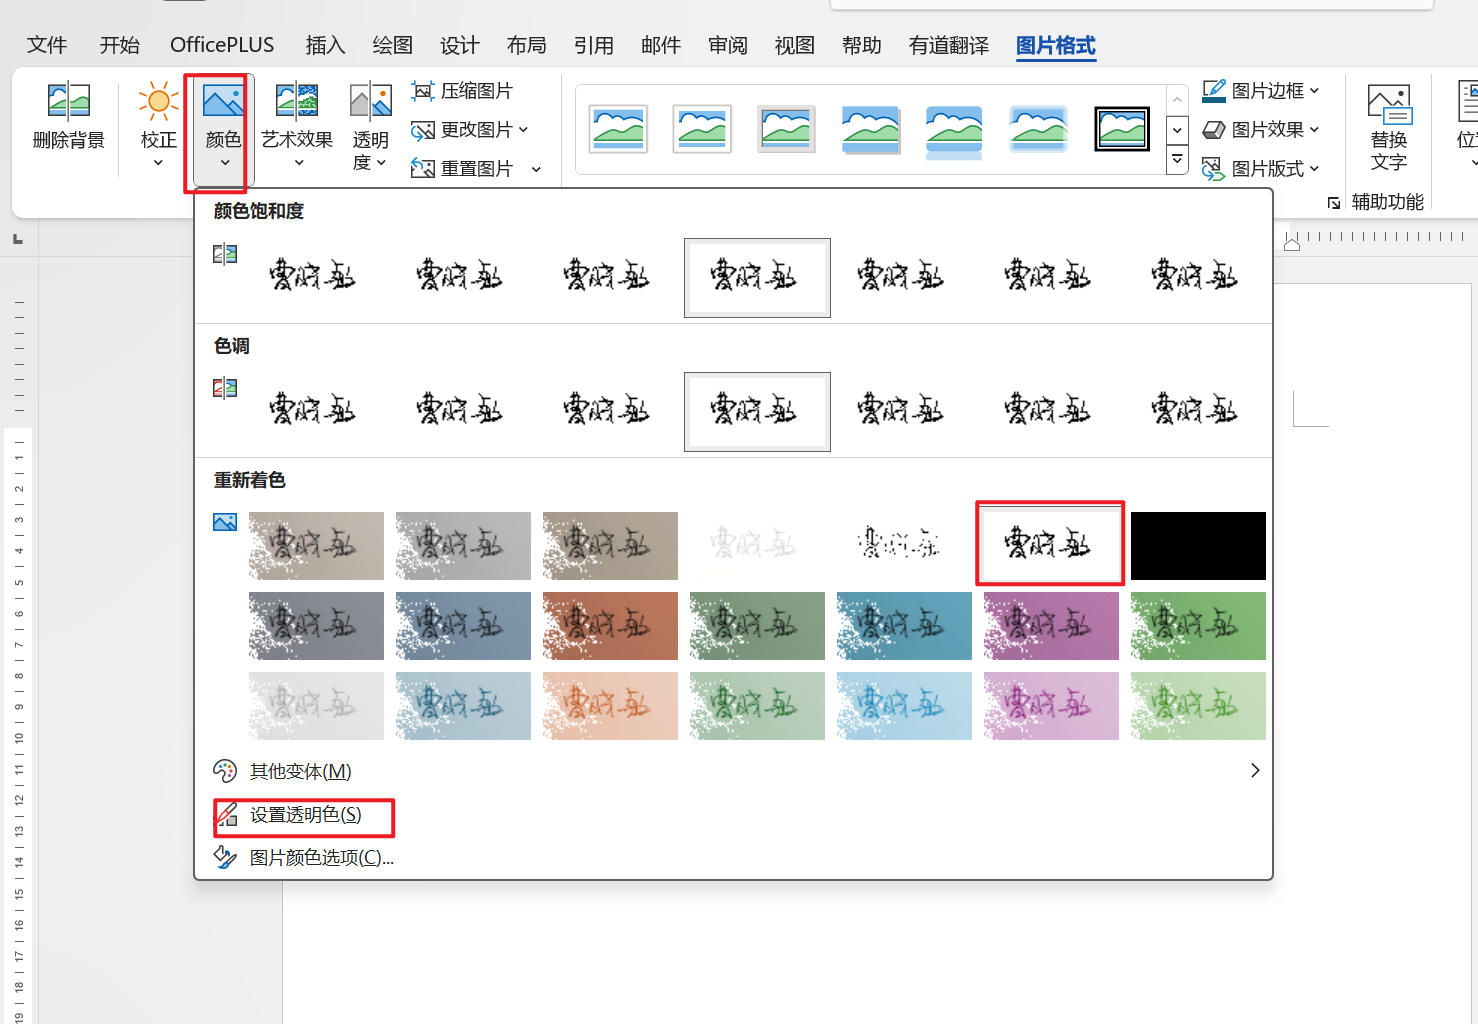1478x1024 pixels.
Task: Open the OfficePLUS tab
Action: [x=222, y=45]
